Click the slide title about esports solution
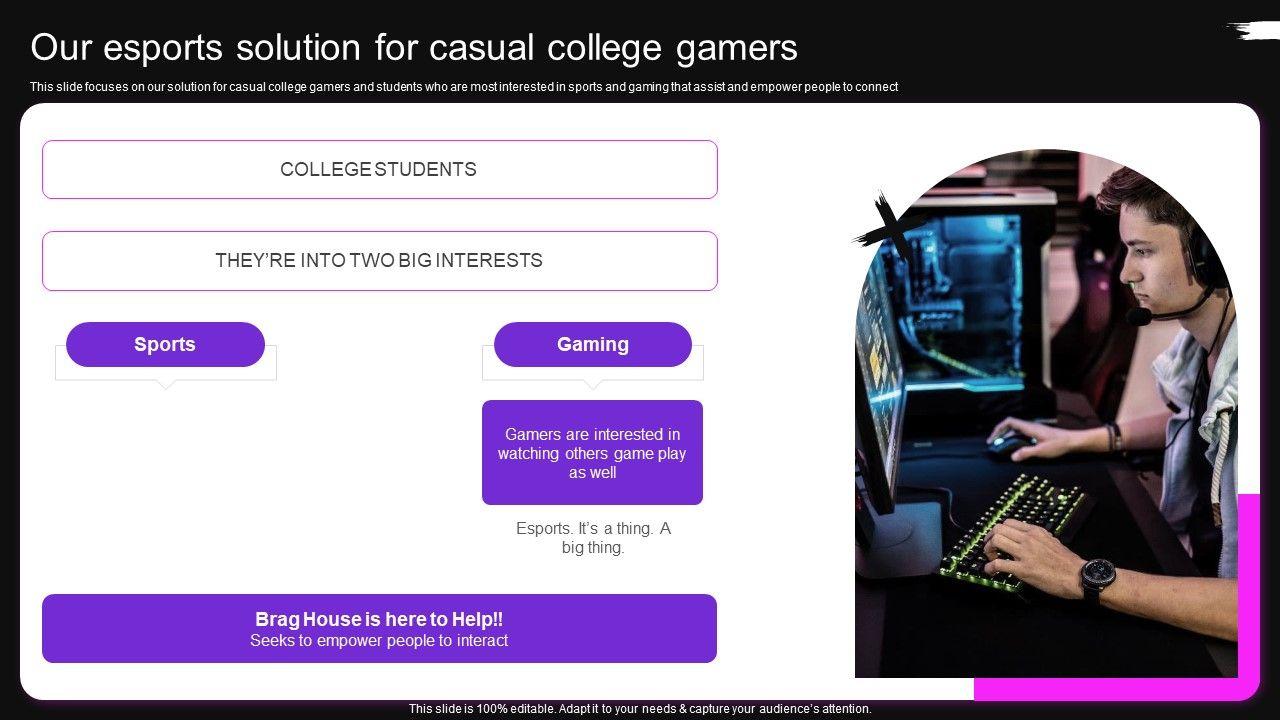Image resolution: width=1280 pixels, height=720 pixels. point(414,48)
